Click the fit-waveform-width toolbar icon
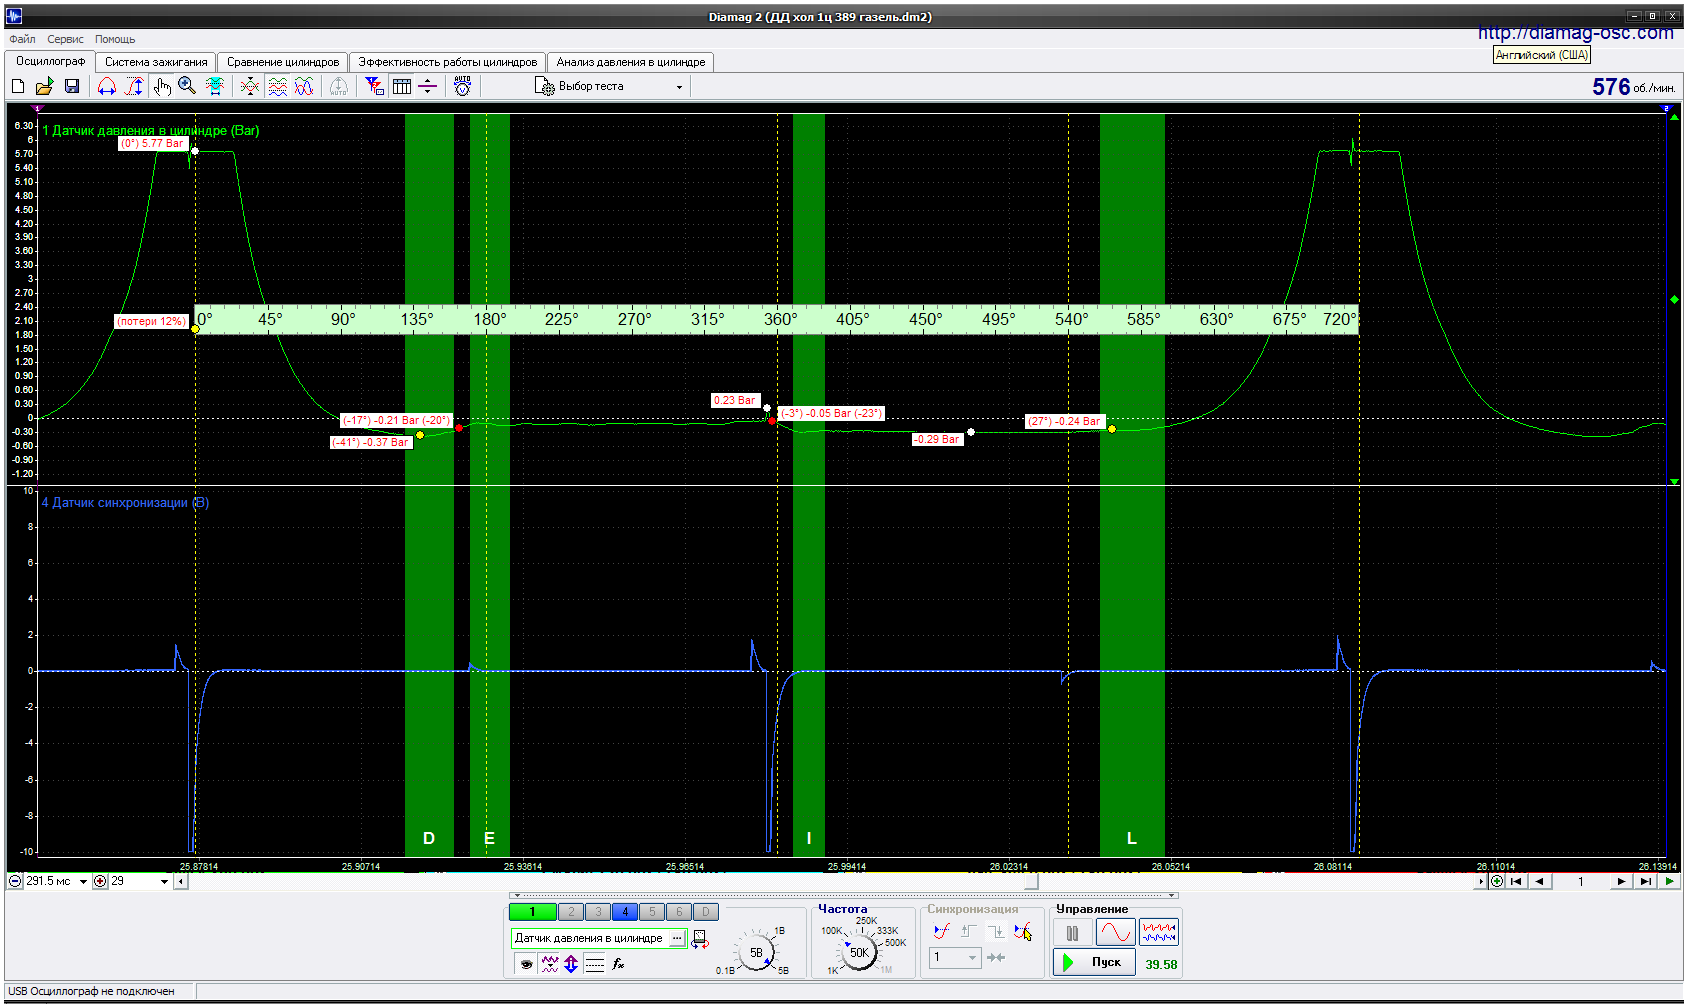The width and height of the screenshot is (1688, 1004). (215, 87)
